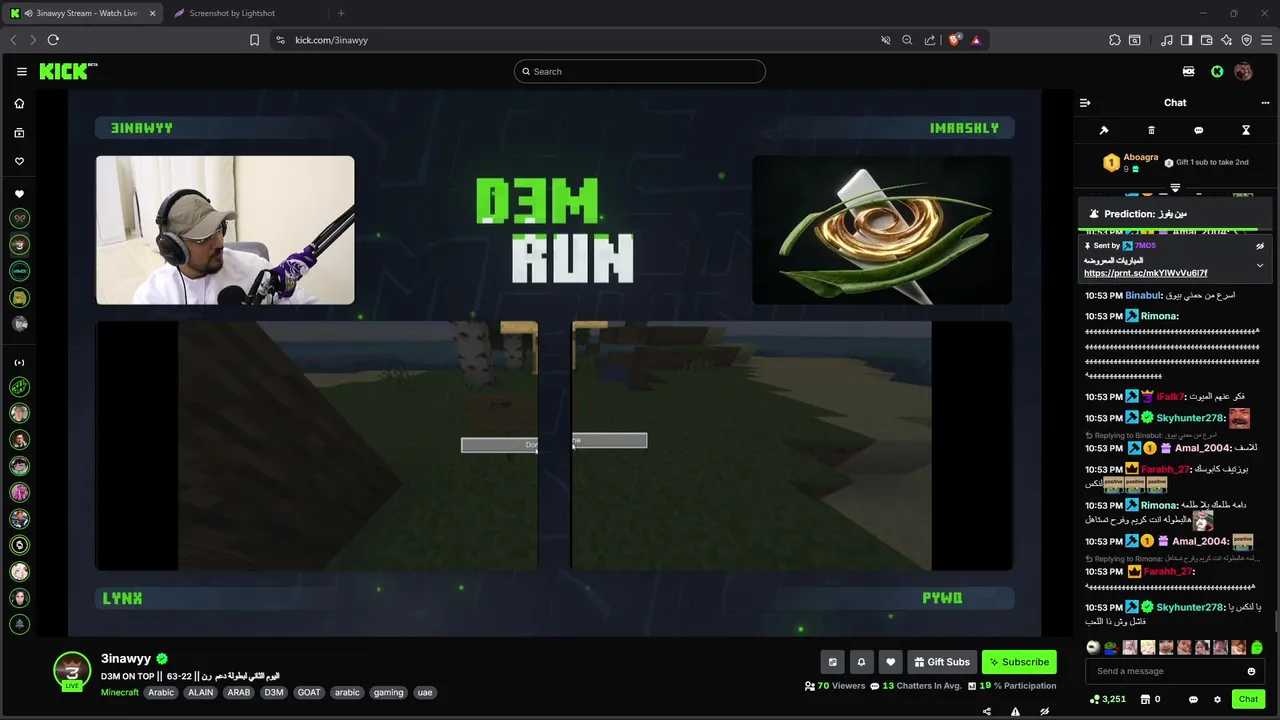The width and height of the screenshot is (1280, 720).
Task: Select the uae tag
Action: coord(425,692)
